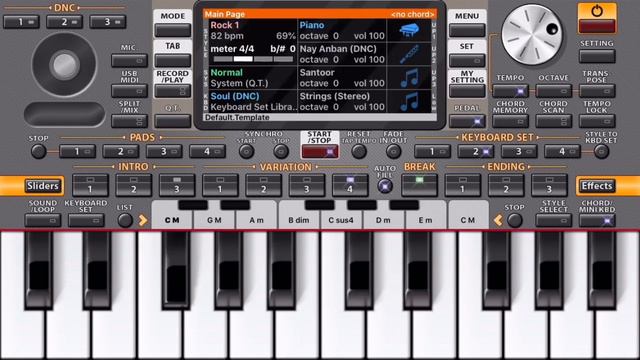Screen dimensions: 640x360
Task: Open the Sliders panel
Action: point(43,186)
